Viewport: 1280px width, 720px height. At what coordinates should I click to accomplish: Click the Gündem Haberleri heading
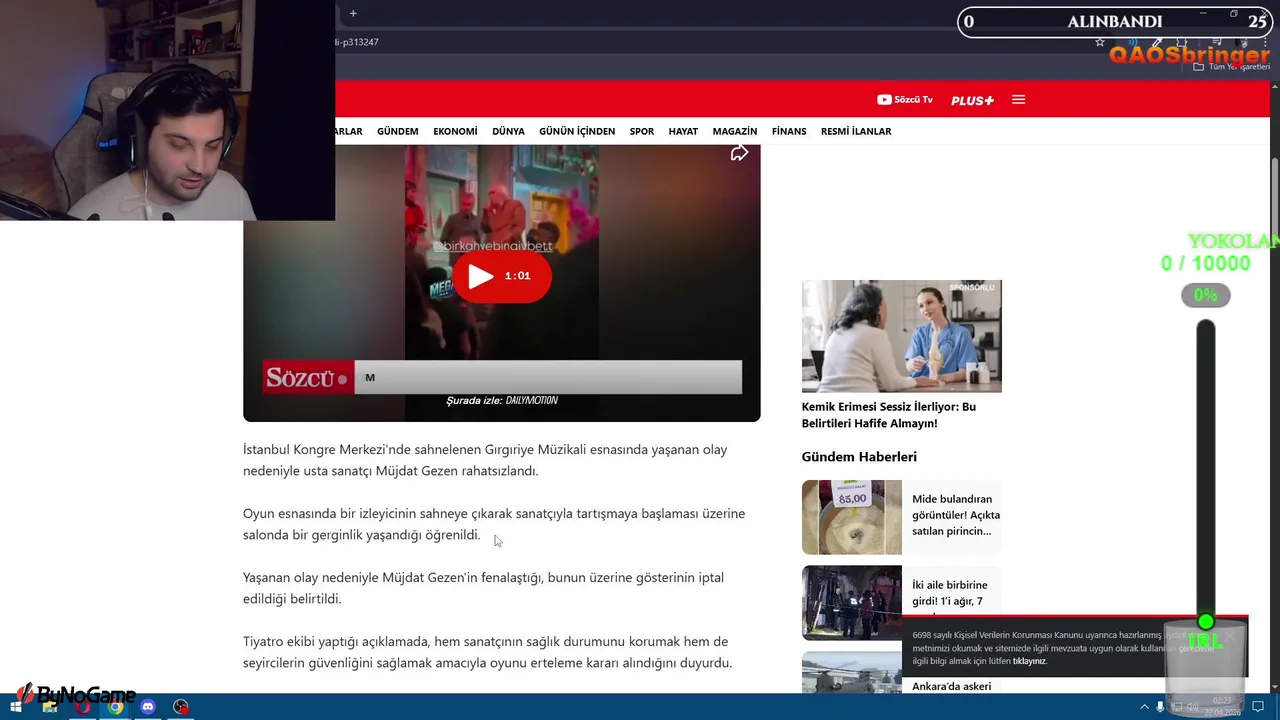click(859, 457)
